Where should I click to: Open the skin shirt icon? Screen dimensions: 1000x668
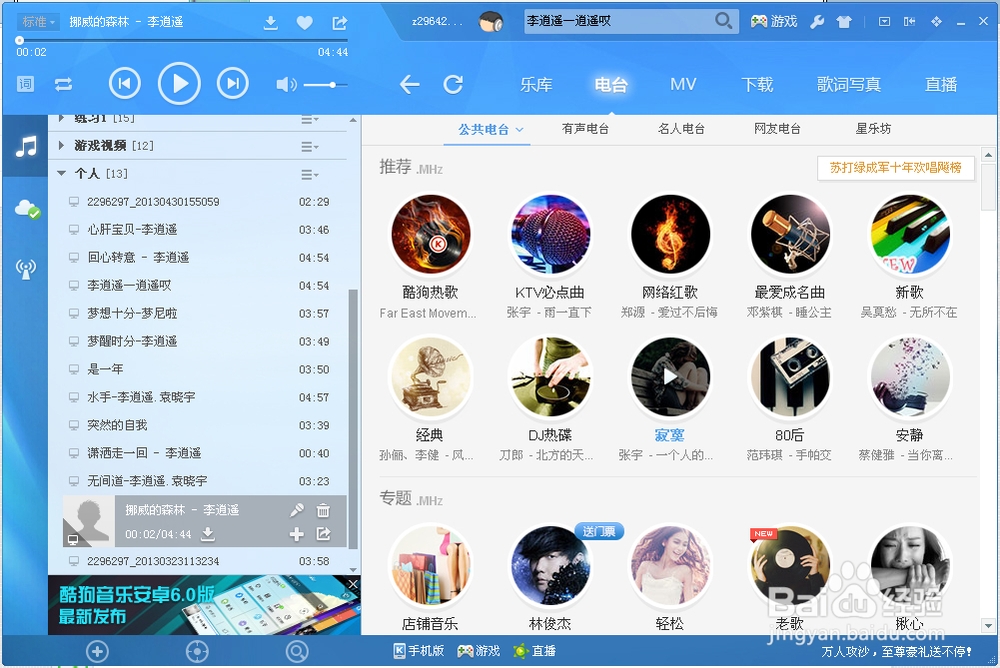coord(844,22)
